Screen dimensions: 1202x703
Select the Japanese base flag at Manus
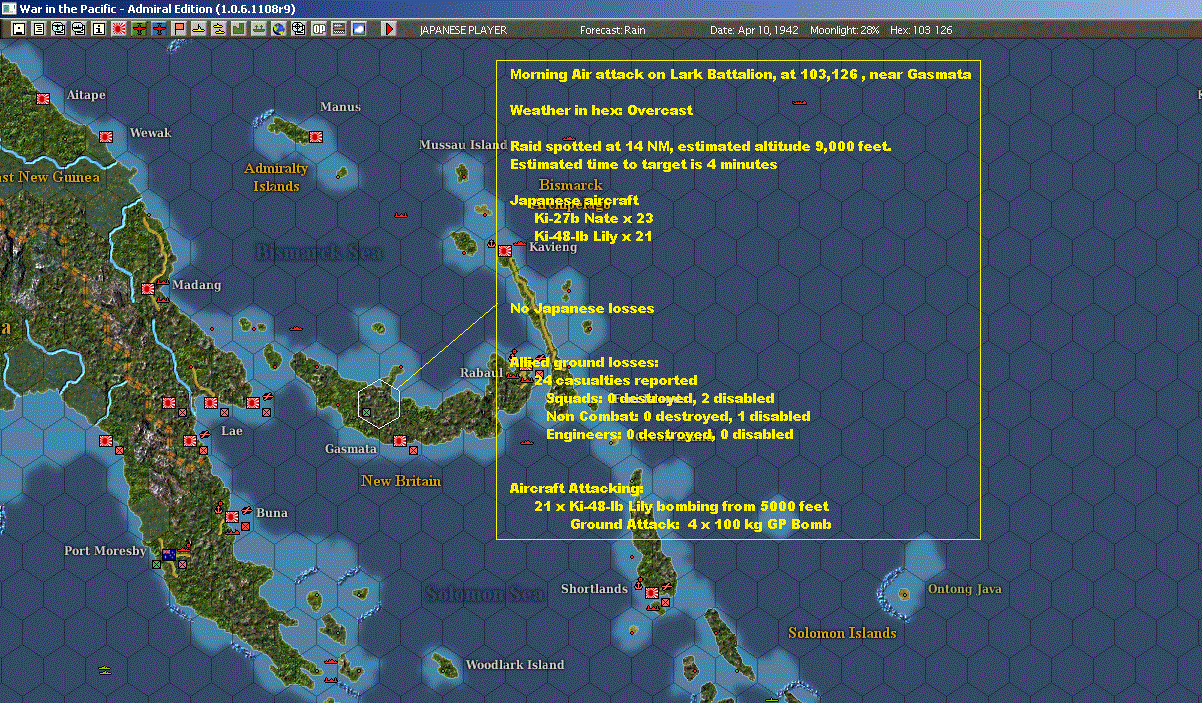315,136
